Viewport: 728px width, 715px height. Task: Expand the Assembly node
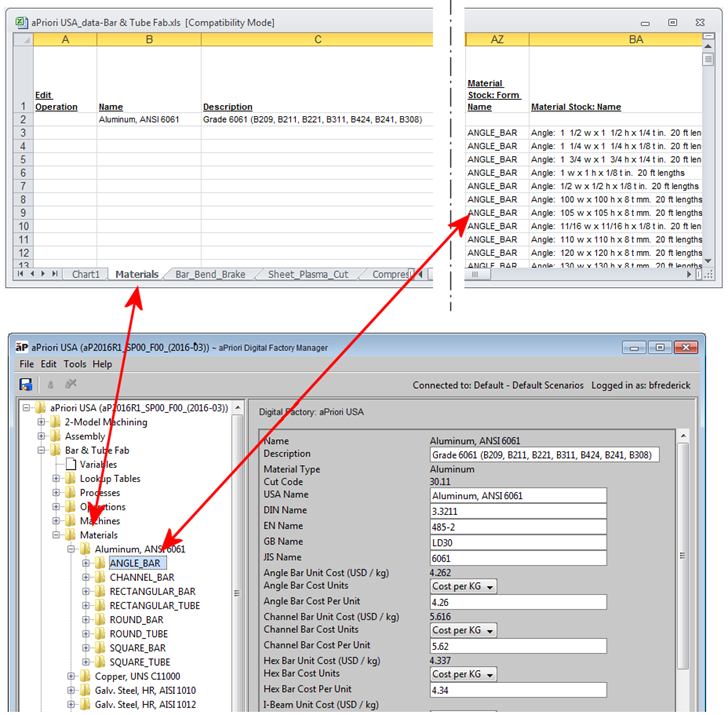(x=41, y=436)
